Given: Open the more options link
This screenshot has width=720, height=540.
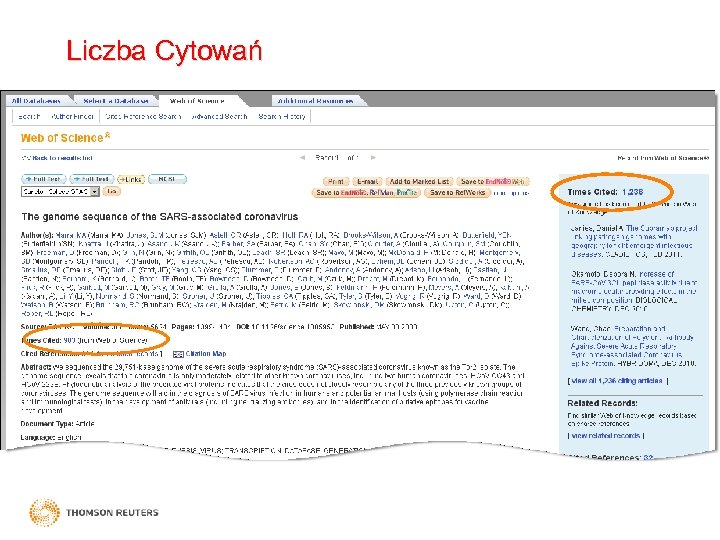Looking at the screenshot, I should [511, 193].
